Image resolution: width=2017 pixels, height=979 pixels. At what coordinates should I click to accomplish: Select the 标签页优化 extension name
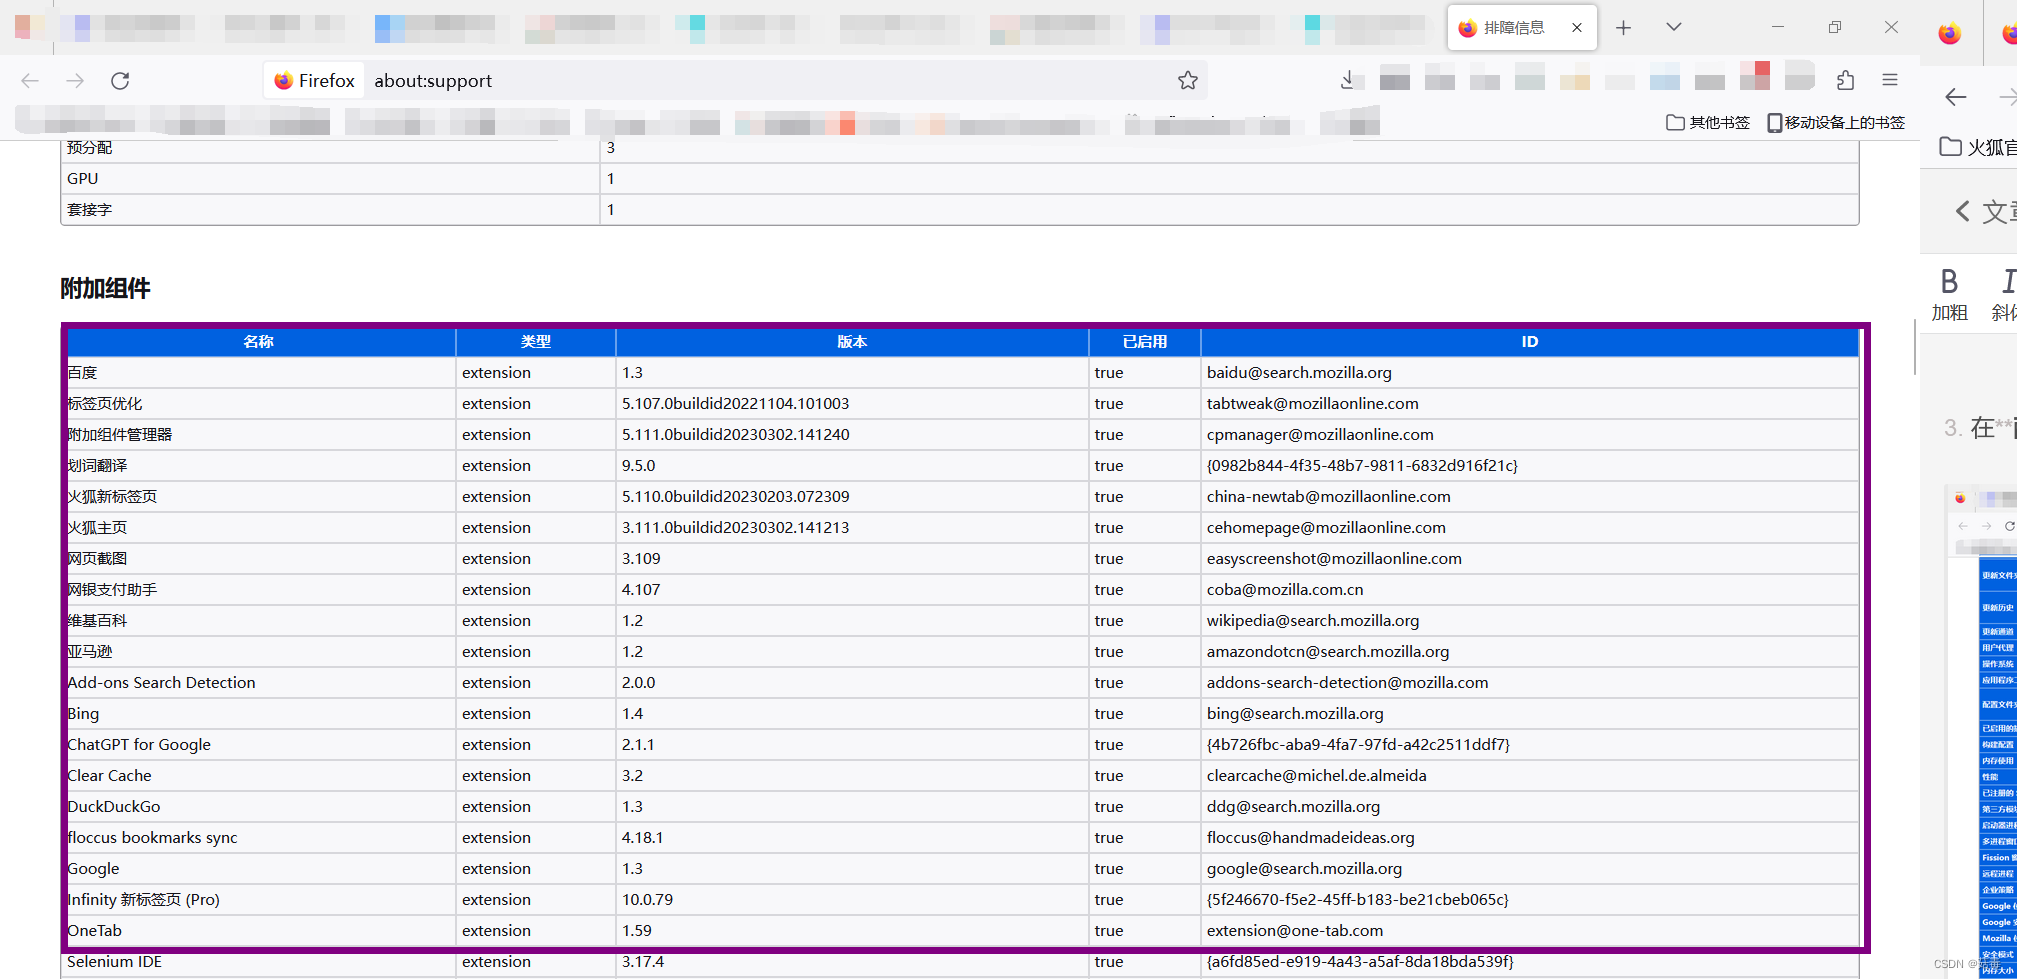click(105, 404)
